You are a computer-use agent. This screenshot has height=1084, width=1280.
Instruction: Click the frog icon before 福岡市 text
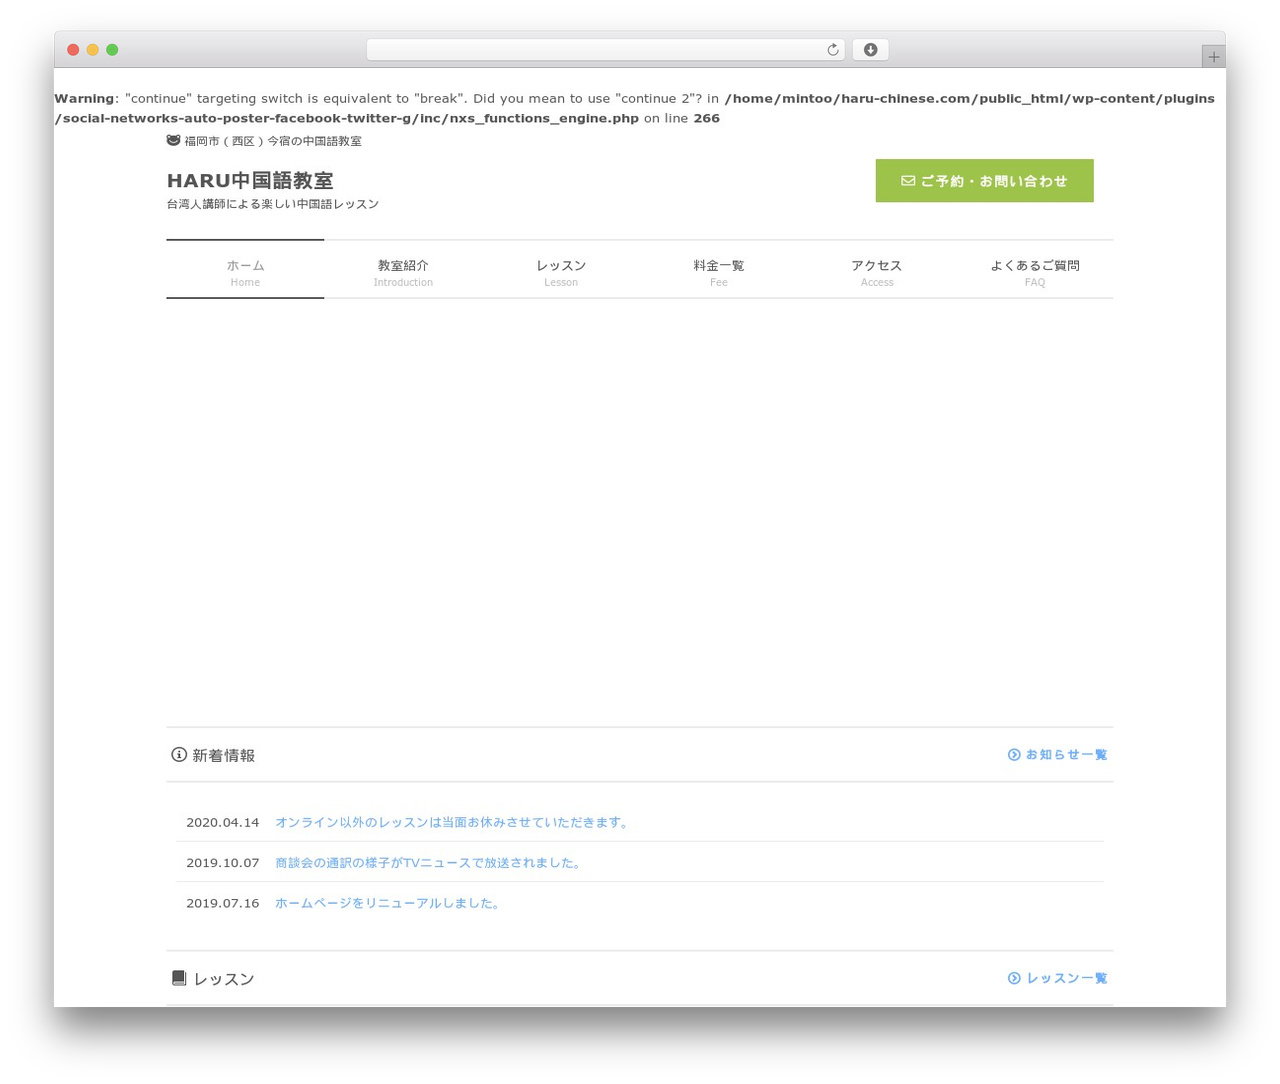[173, 141]
